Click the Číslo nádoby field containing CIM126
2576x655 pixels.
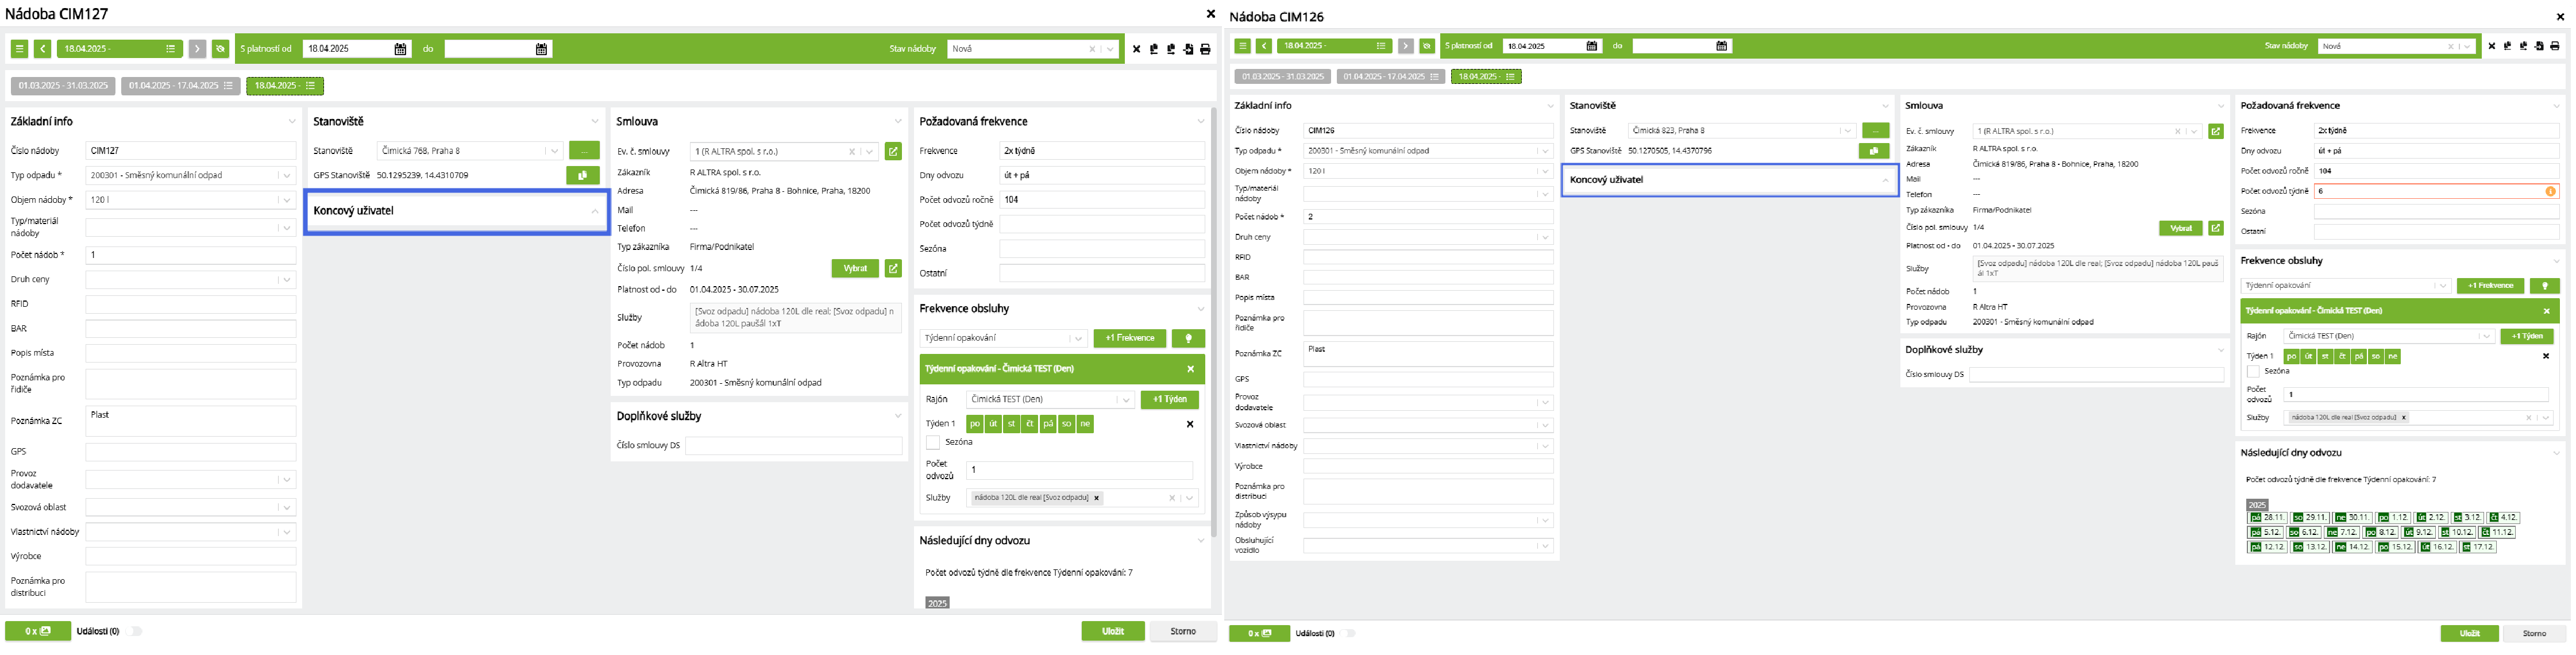[1427, 131]
